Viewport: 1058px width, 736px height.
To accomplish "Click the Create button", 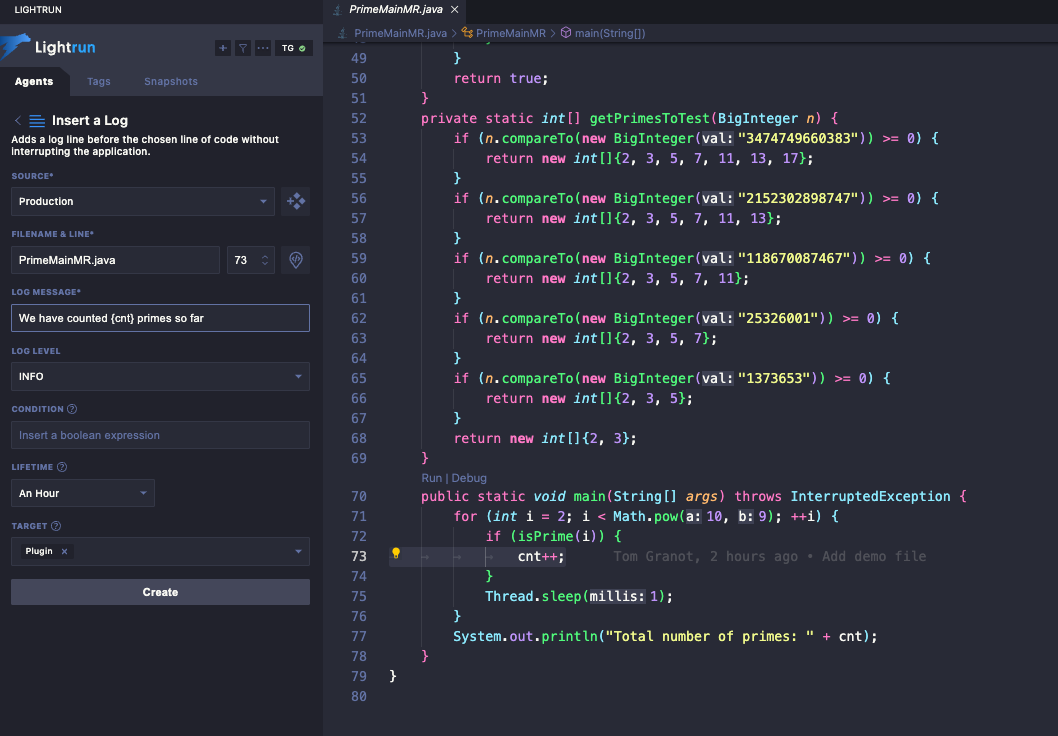I will pos(160,592).
